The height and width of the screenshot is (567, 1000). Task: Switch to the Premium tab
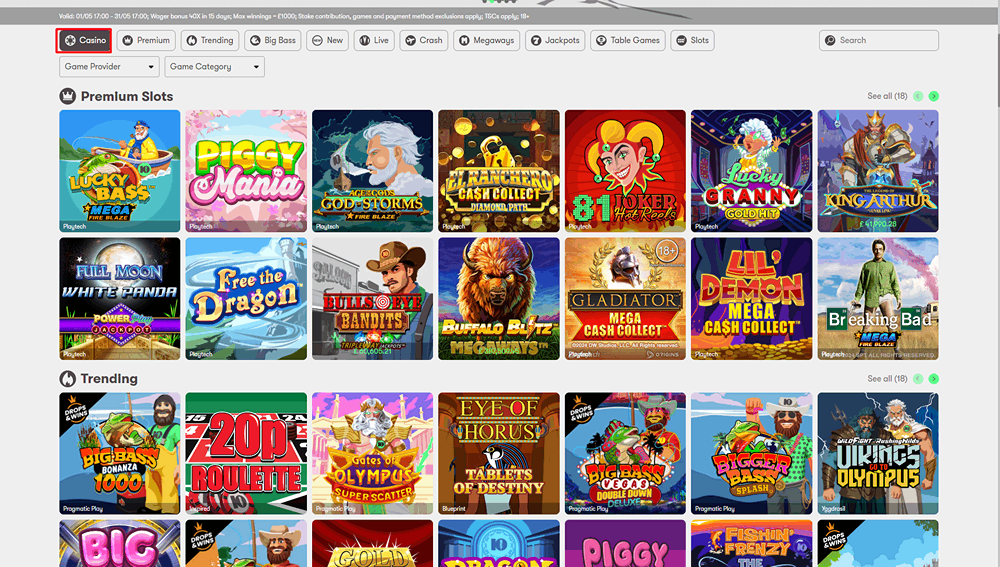(146, 40)
